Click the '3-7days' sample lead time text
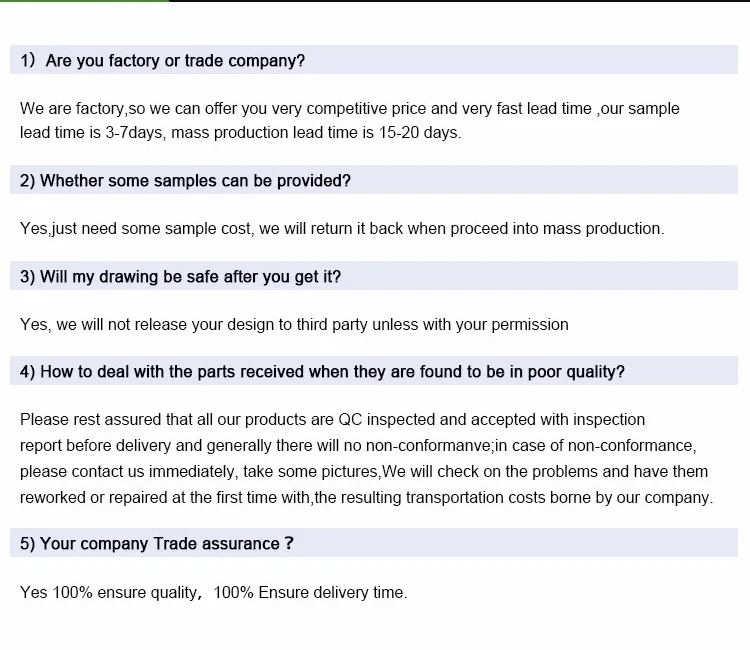 coord(135,132)
